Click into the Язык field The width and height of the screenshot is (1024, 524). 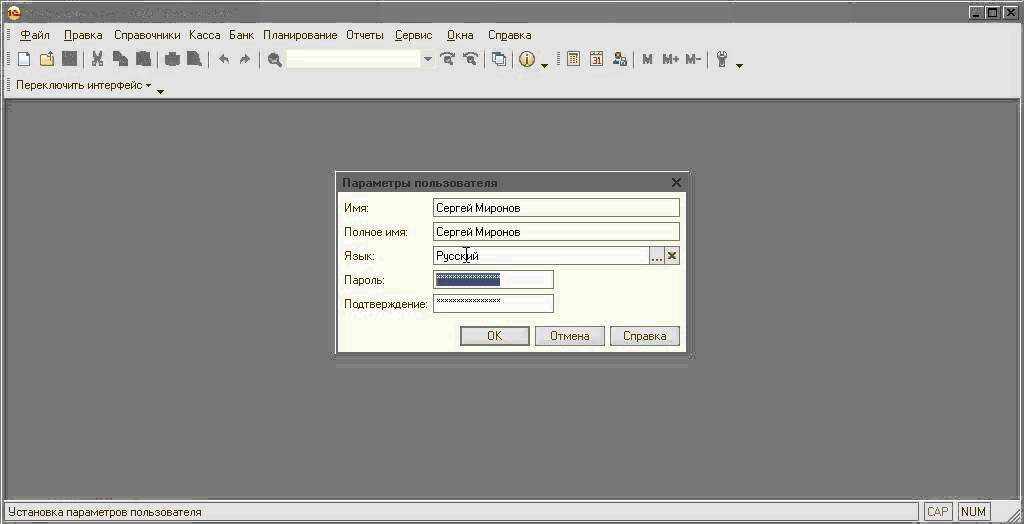541,256
